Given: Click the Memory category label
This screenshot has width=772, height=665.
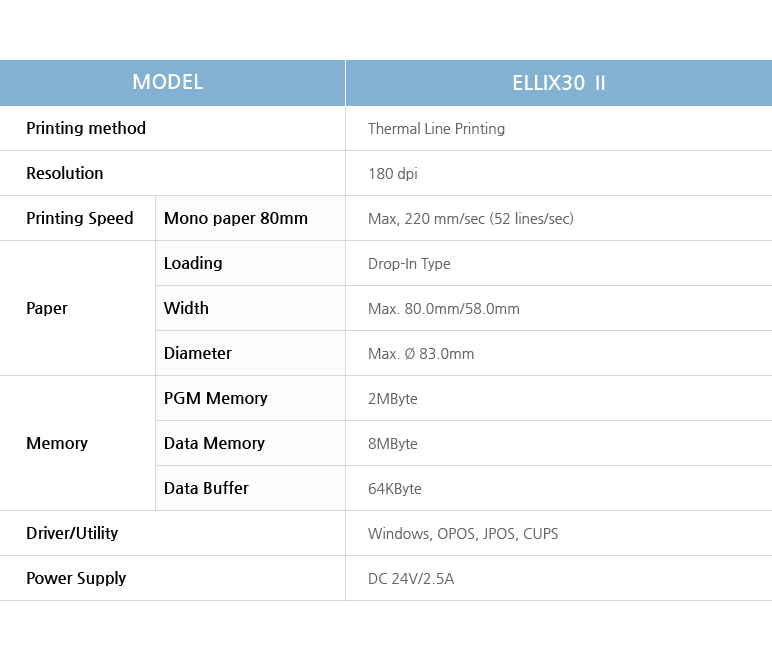Looking at the screenshot, I should pyautogui.click(x=57, y=443).
